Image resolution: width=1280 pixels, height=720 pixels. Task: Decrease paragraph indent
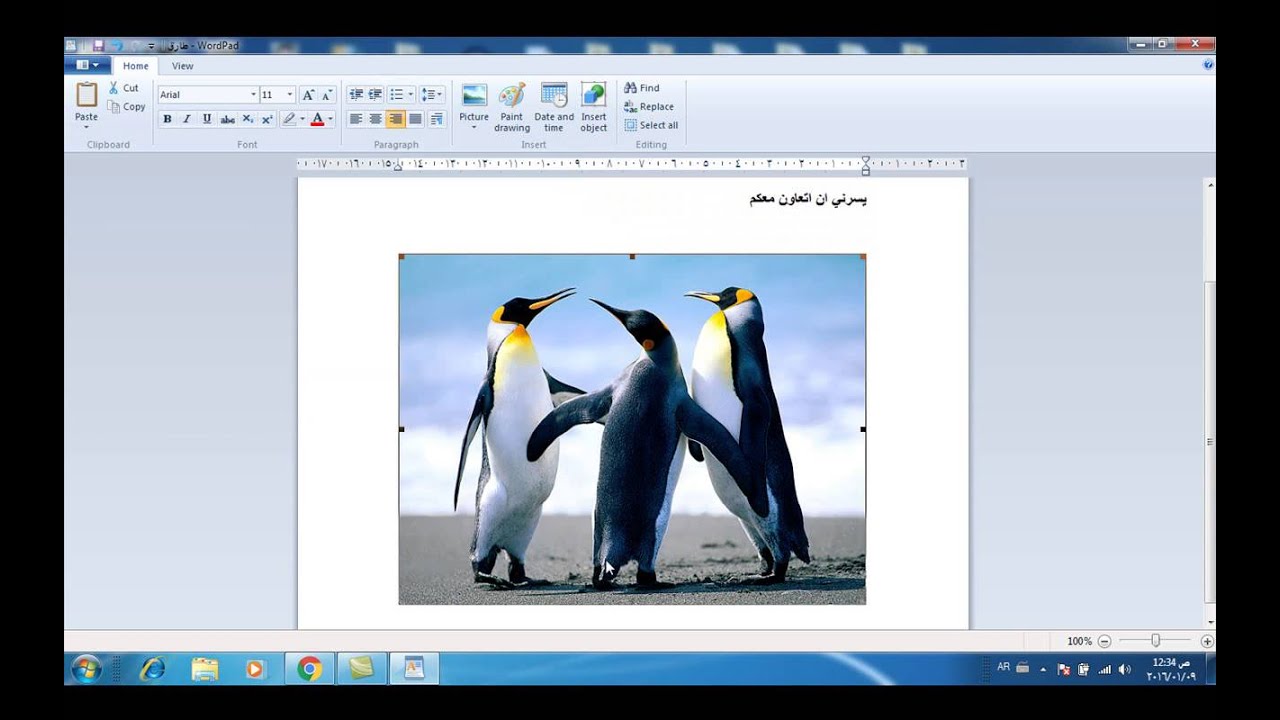coord(356,95)
